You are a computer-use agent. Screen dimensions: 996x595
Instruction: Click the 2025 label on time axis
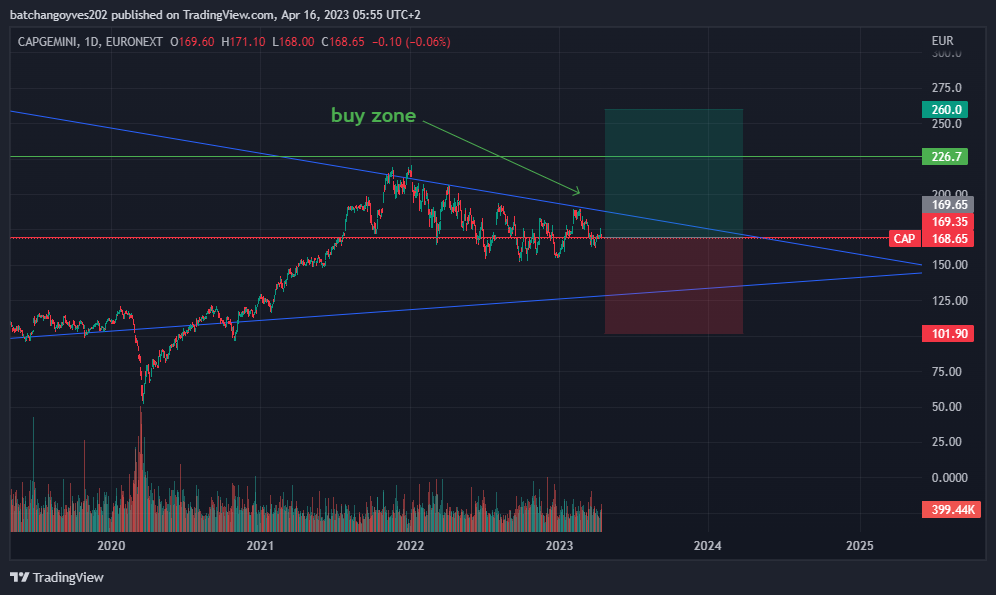[859, 545]
